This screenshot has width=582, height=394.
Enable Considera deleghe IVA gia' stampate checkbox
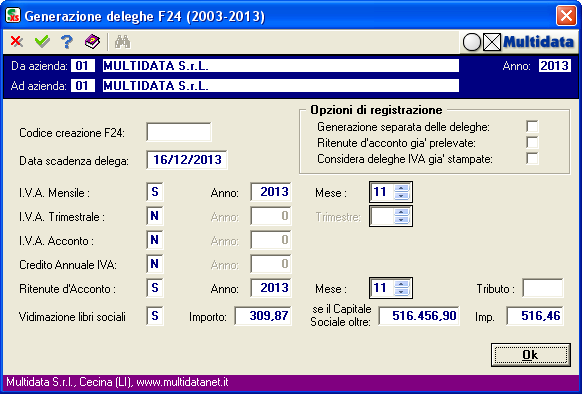(x=532, y=159)
